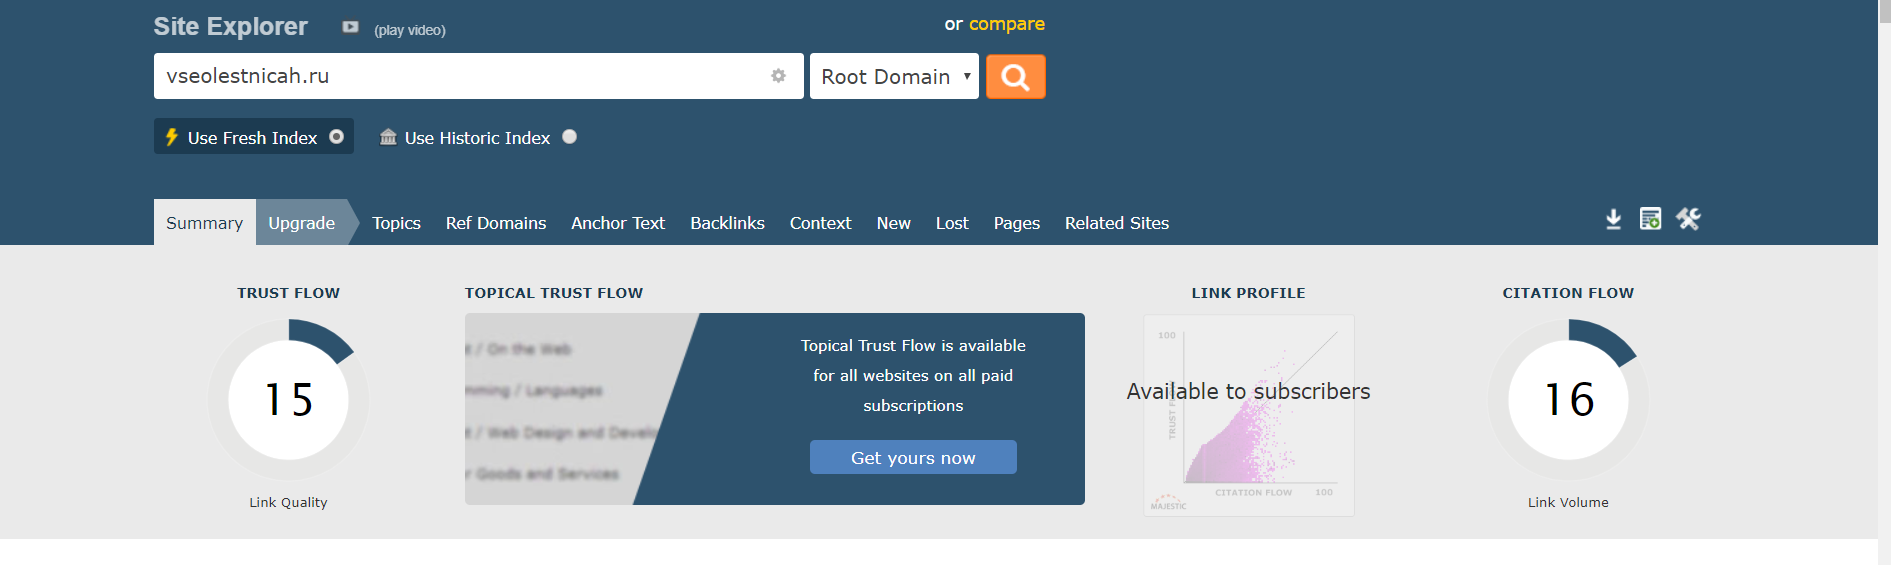Open the Topics tab
The width and height of the screenshot is (1891, 565).
396,223
